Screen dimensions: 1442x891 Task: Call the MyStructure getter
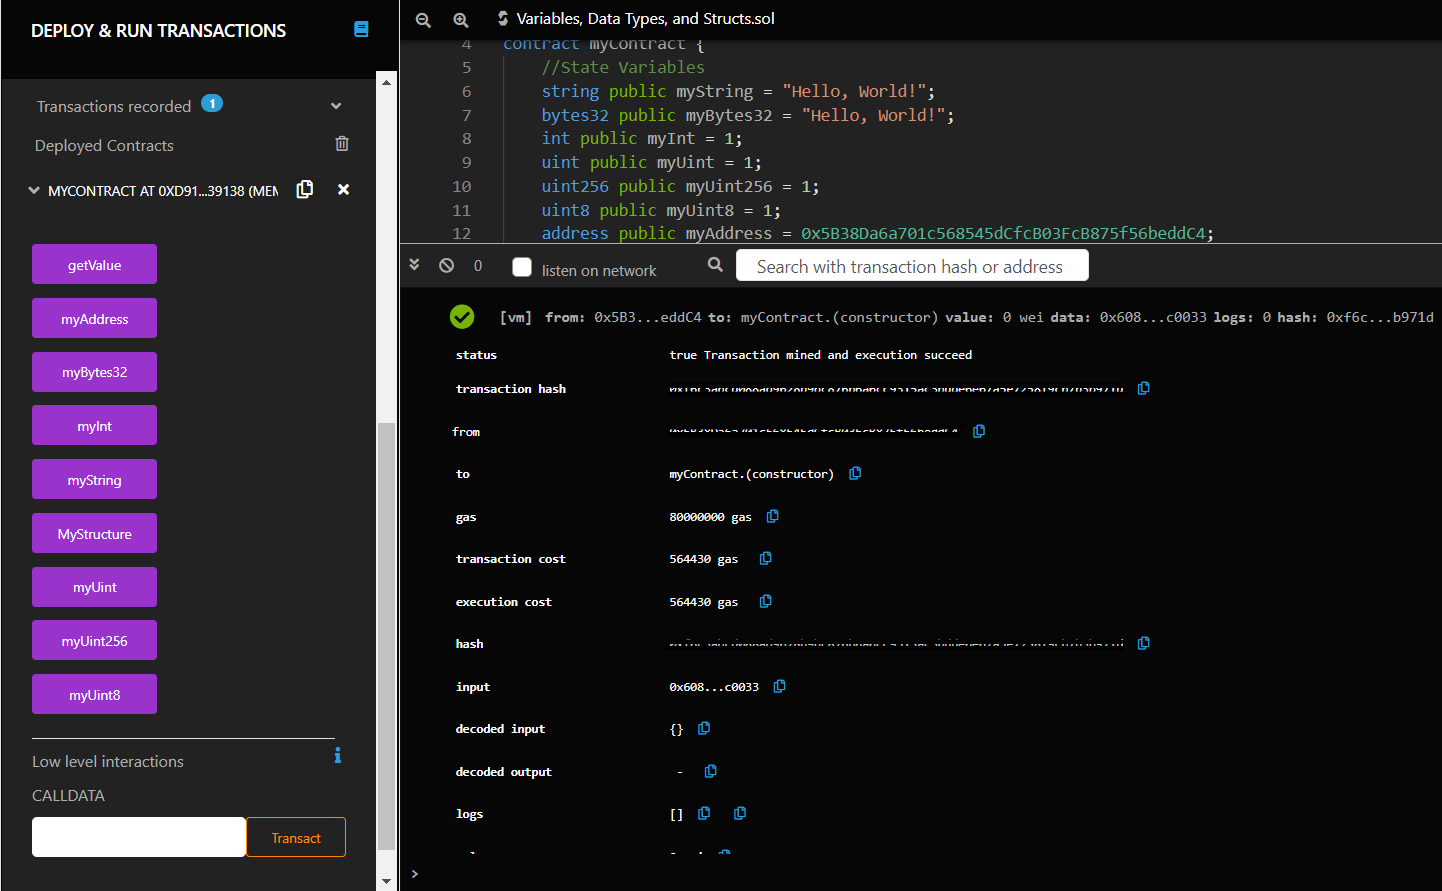(94, 534)
